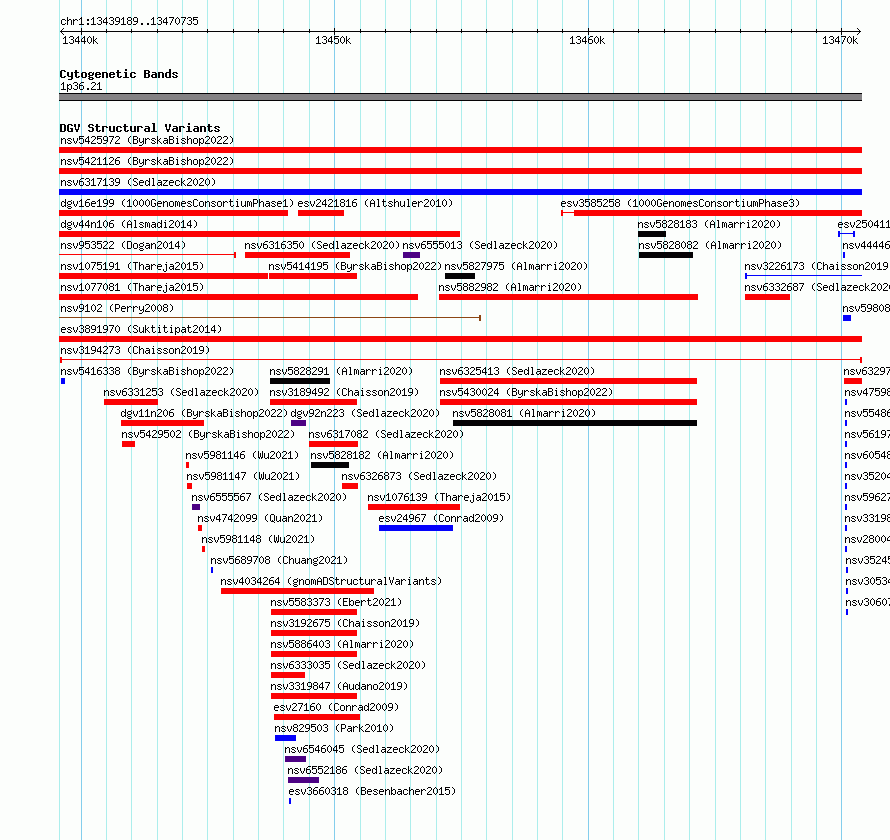The image size is (890, 840).
Task: Click the nsv9102 (Perry2008) label
Action: (117, 308)
